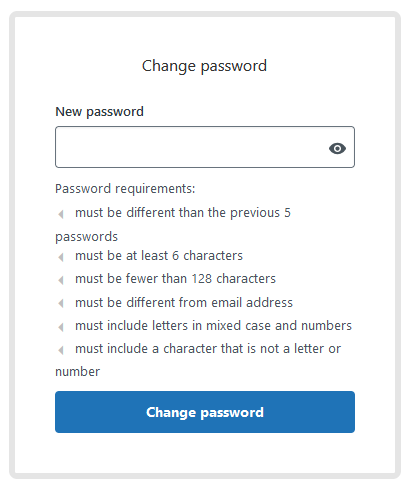This screenshot has height=491, width=410.
Task: Click the arrow beside 'previous 5 passwords' requirement
Action: pos(61,214)
